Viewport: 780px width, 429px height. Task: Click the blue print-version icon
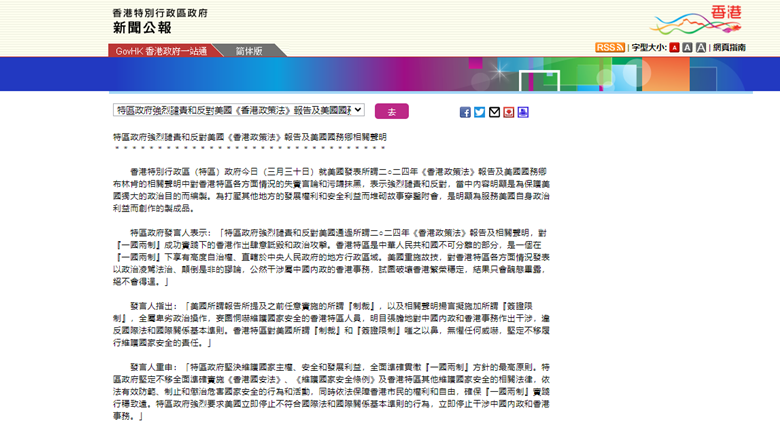coord(523,112)
